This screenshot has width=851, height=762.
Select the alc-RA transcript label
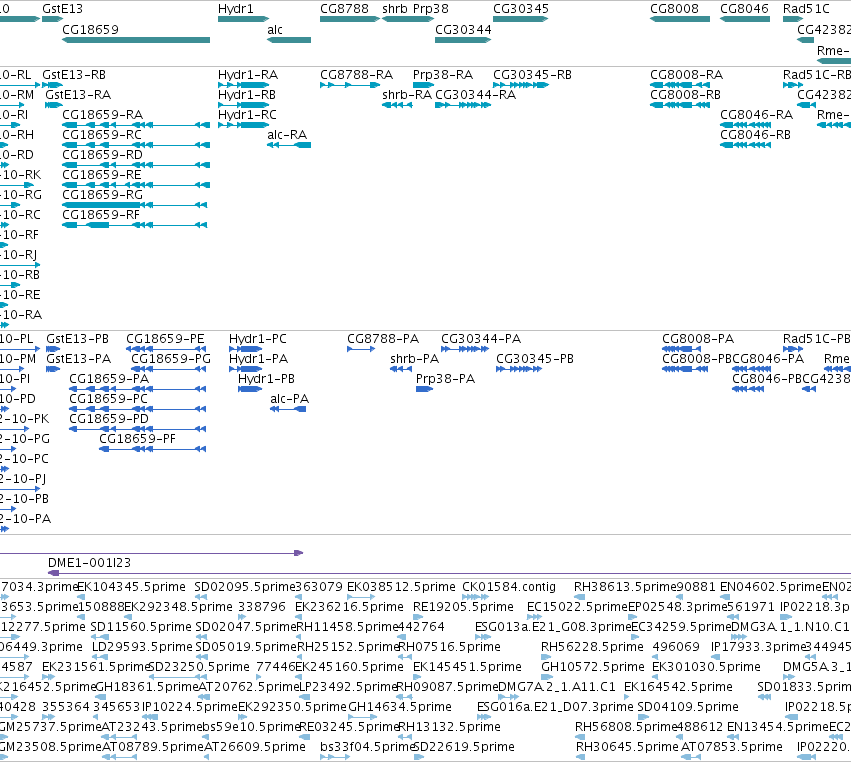[x=287, y=135]
